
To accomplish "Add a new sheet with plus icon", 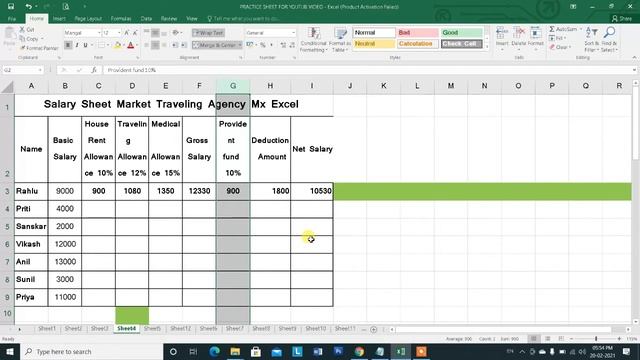I will coord(373,329).
